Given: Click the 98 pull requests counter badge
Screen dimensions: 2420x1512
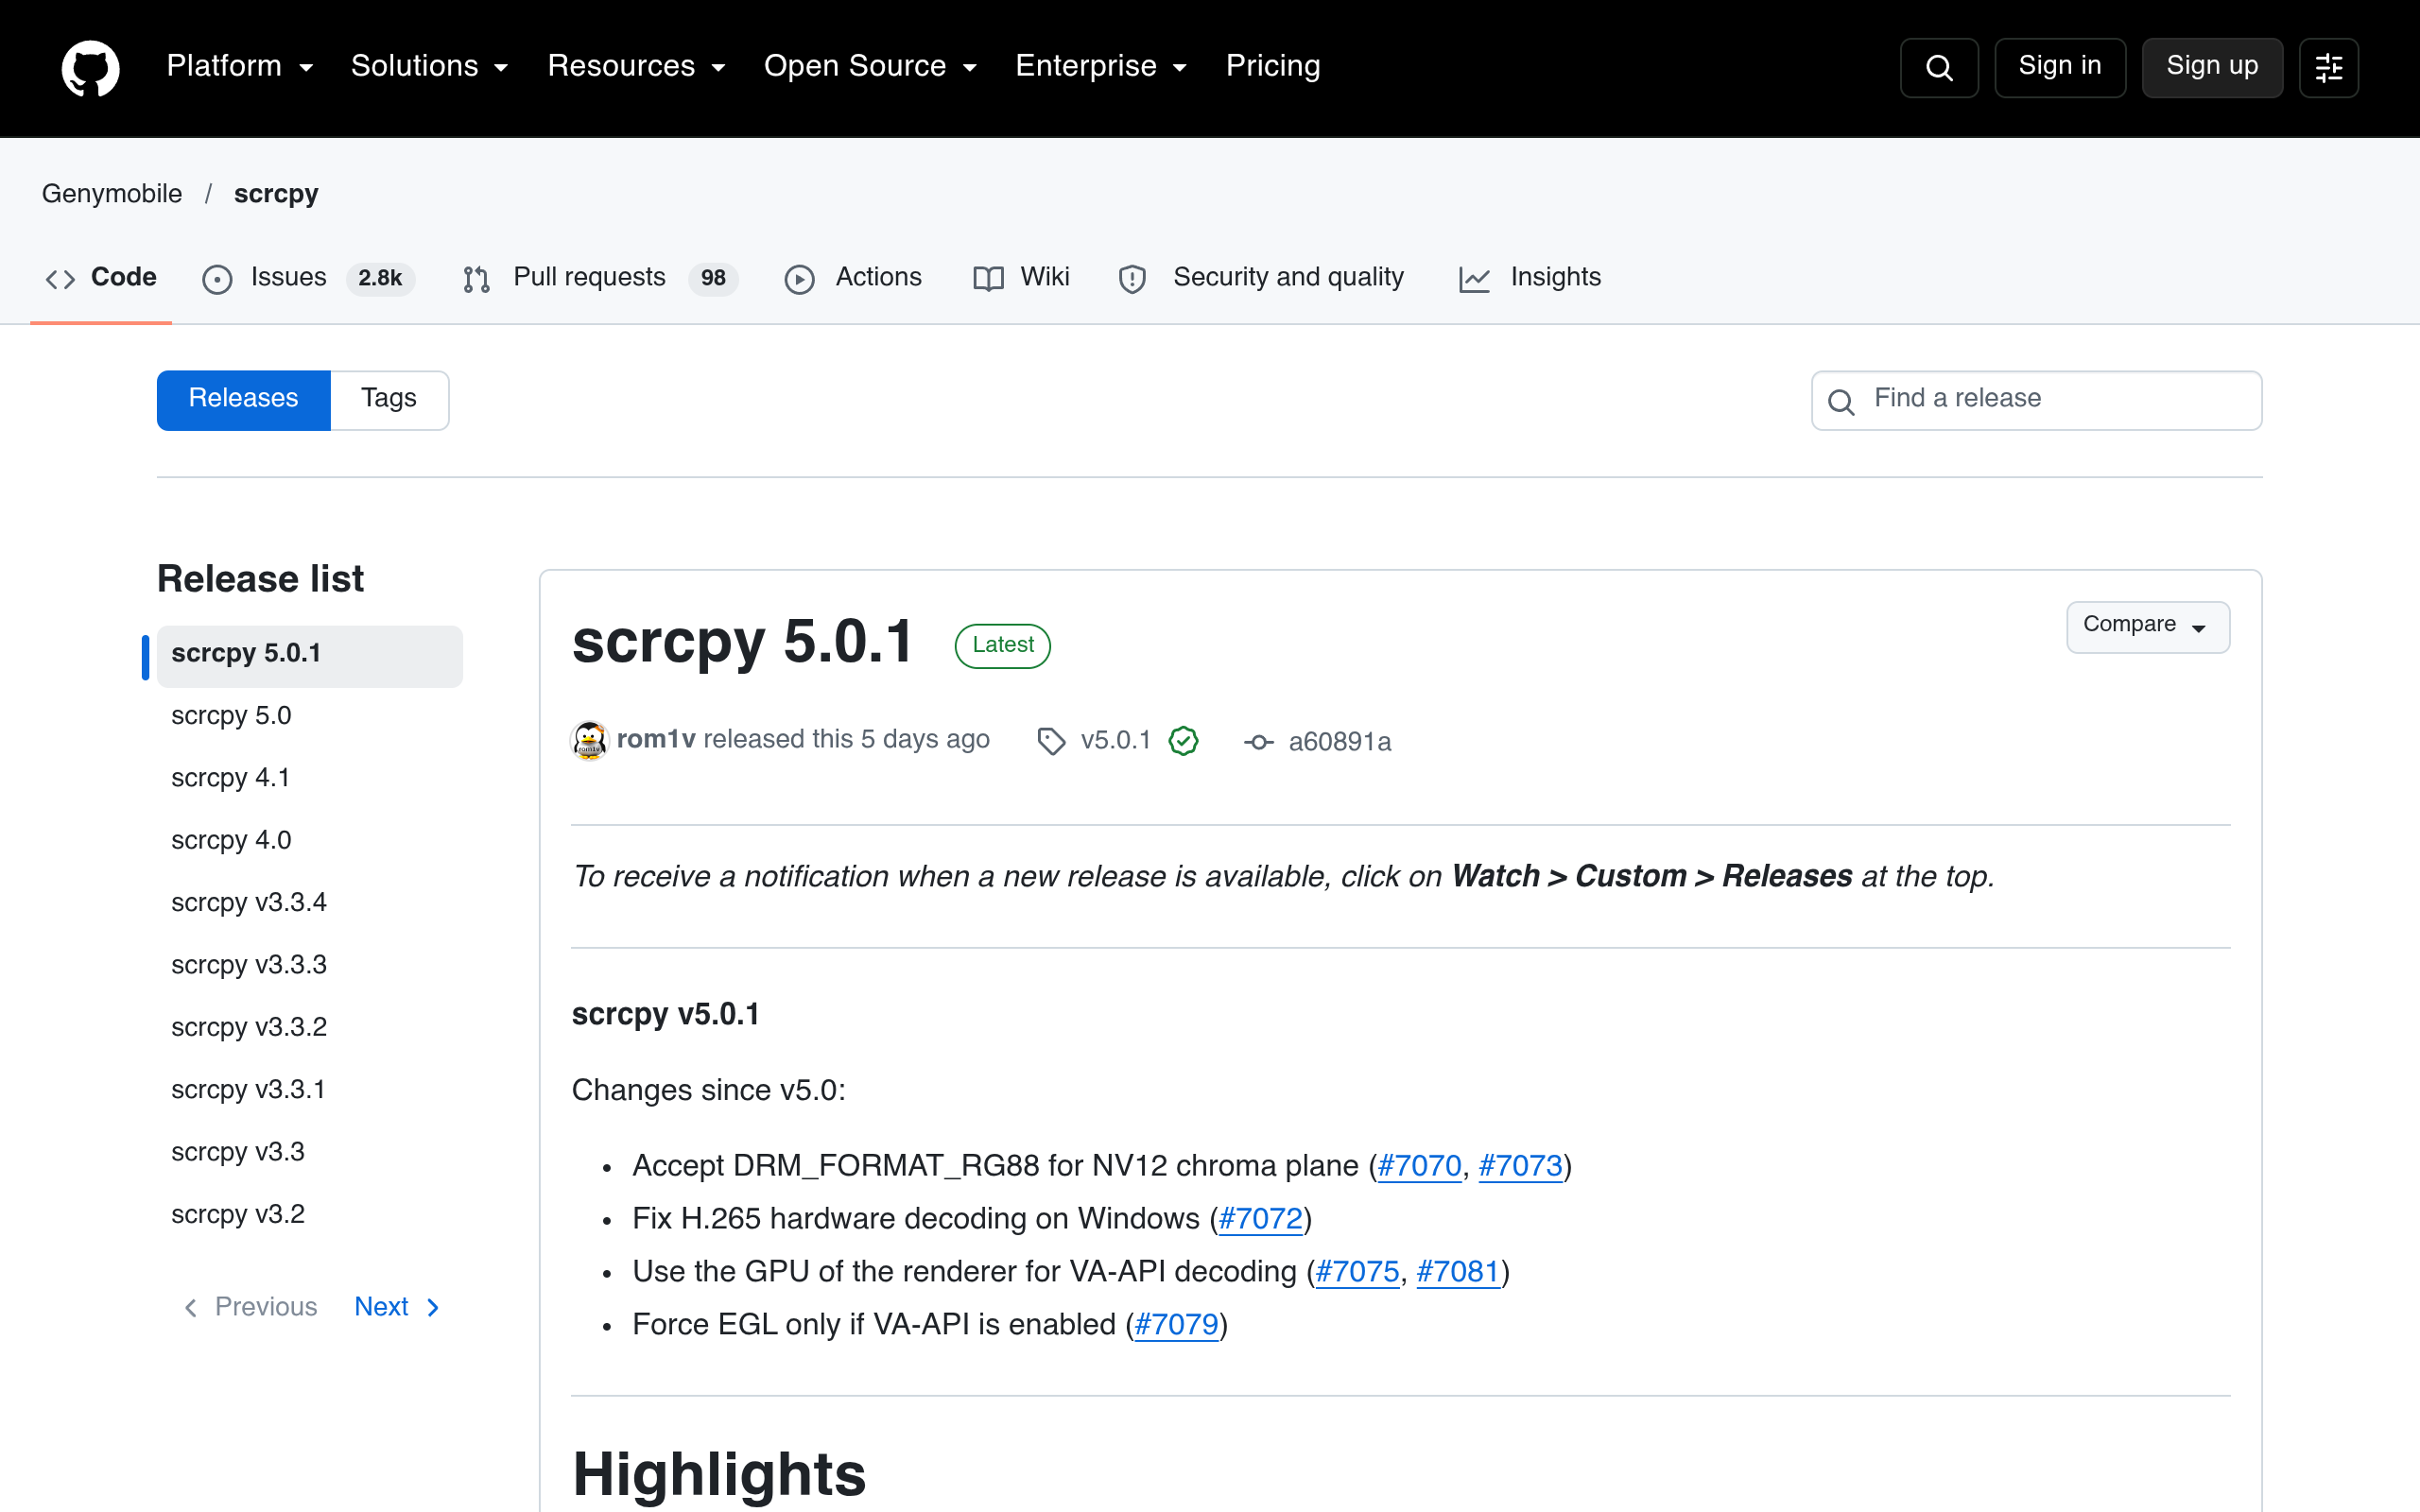Looking at the screenshot, I should coord(713,278).
